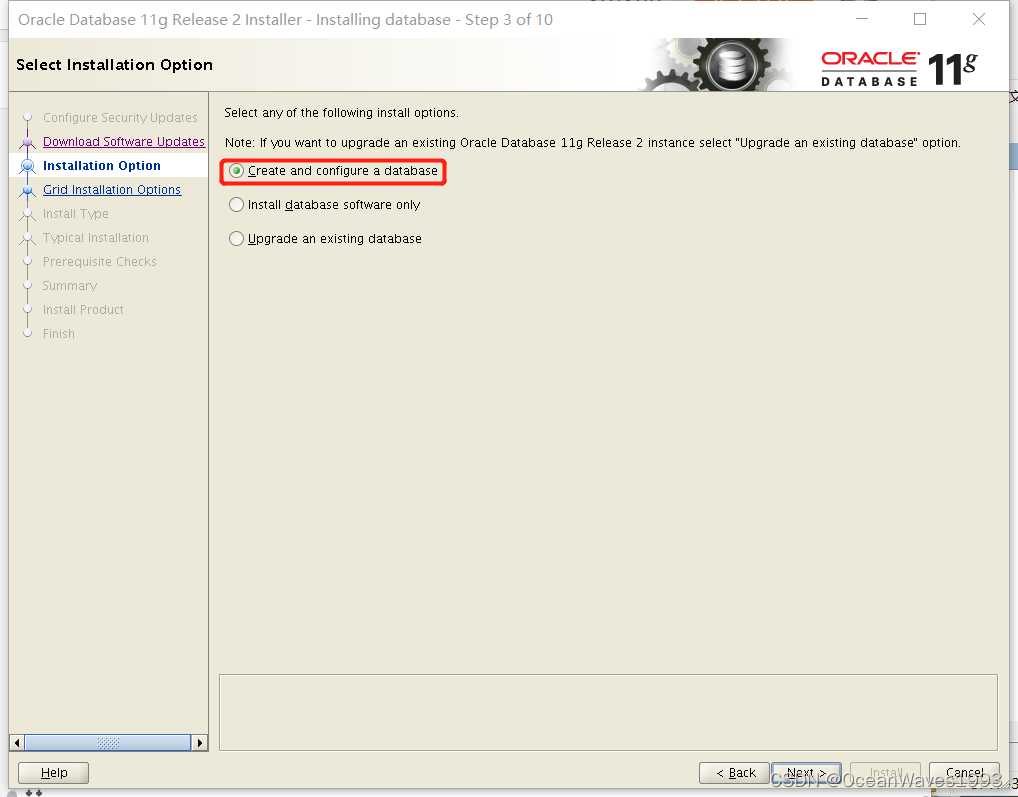
Task: Open Download Software Updates step link
Action: [x=123, y=141]
